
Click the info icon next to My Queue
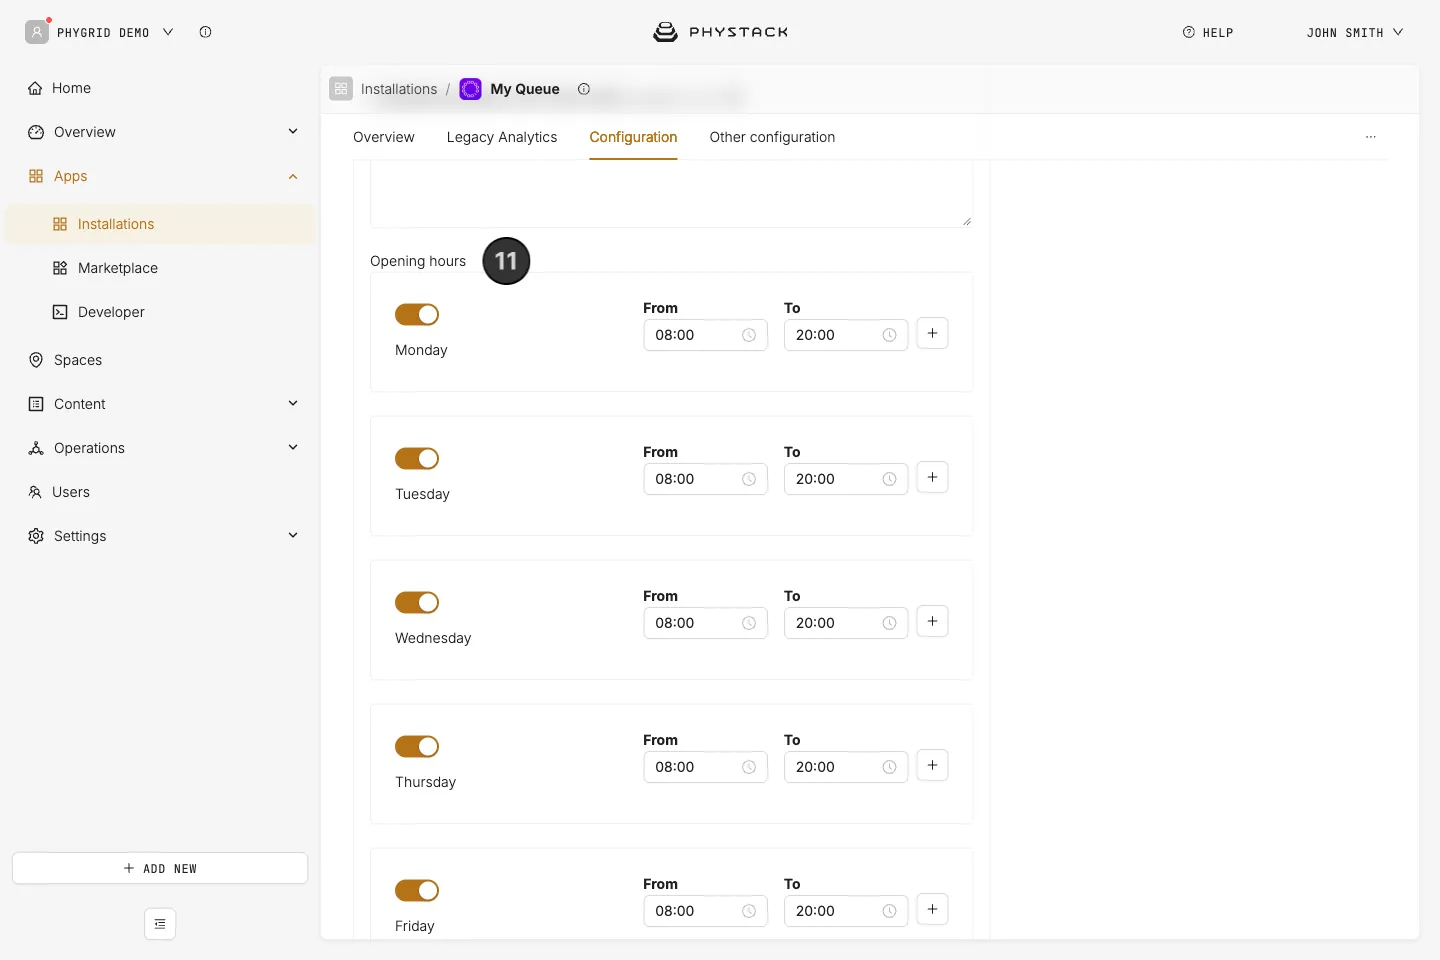tap(584, 89)
